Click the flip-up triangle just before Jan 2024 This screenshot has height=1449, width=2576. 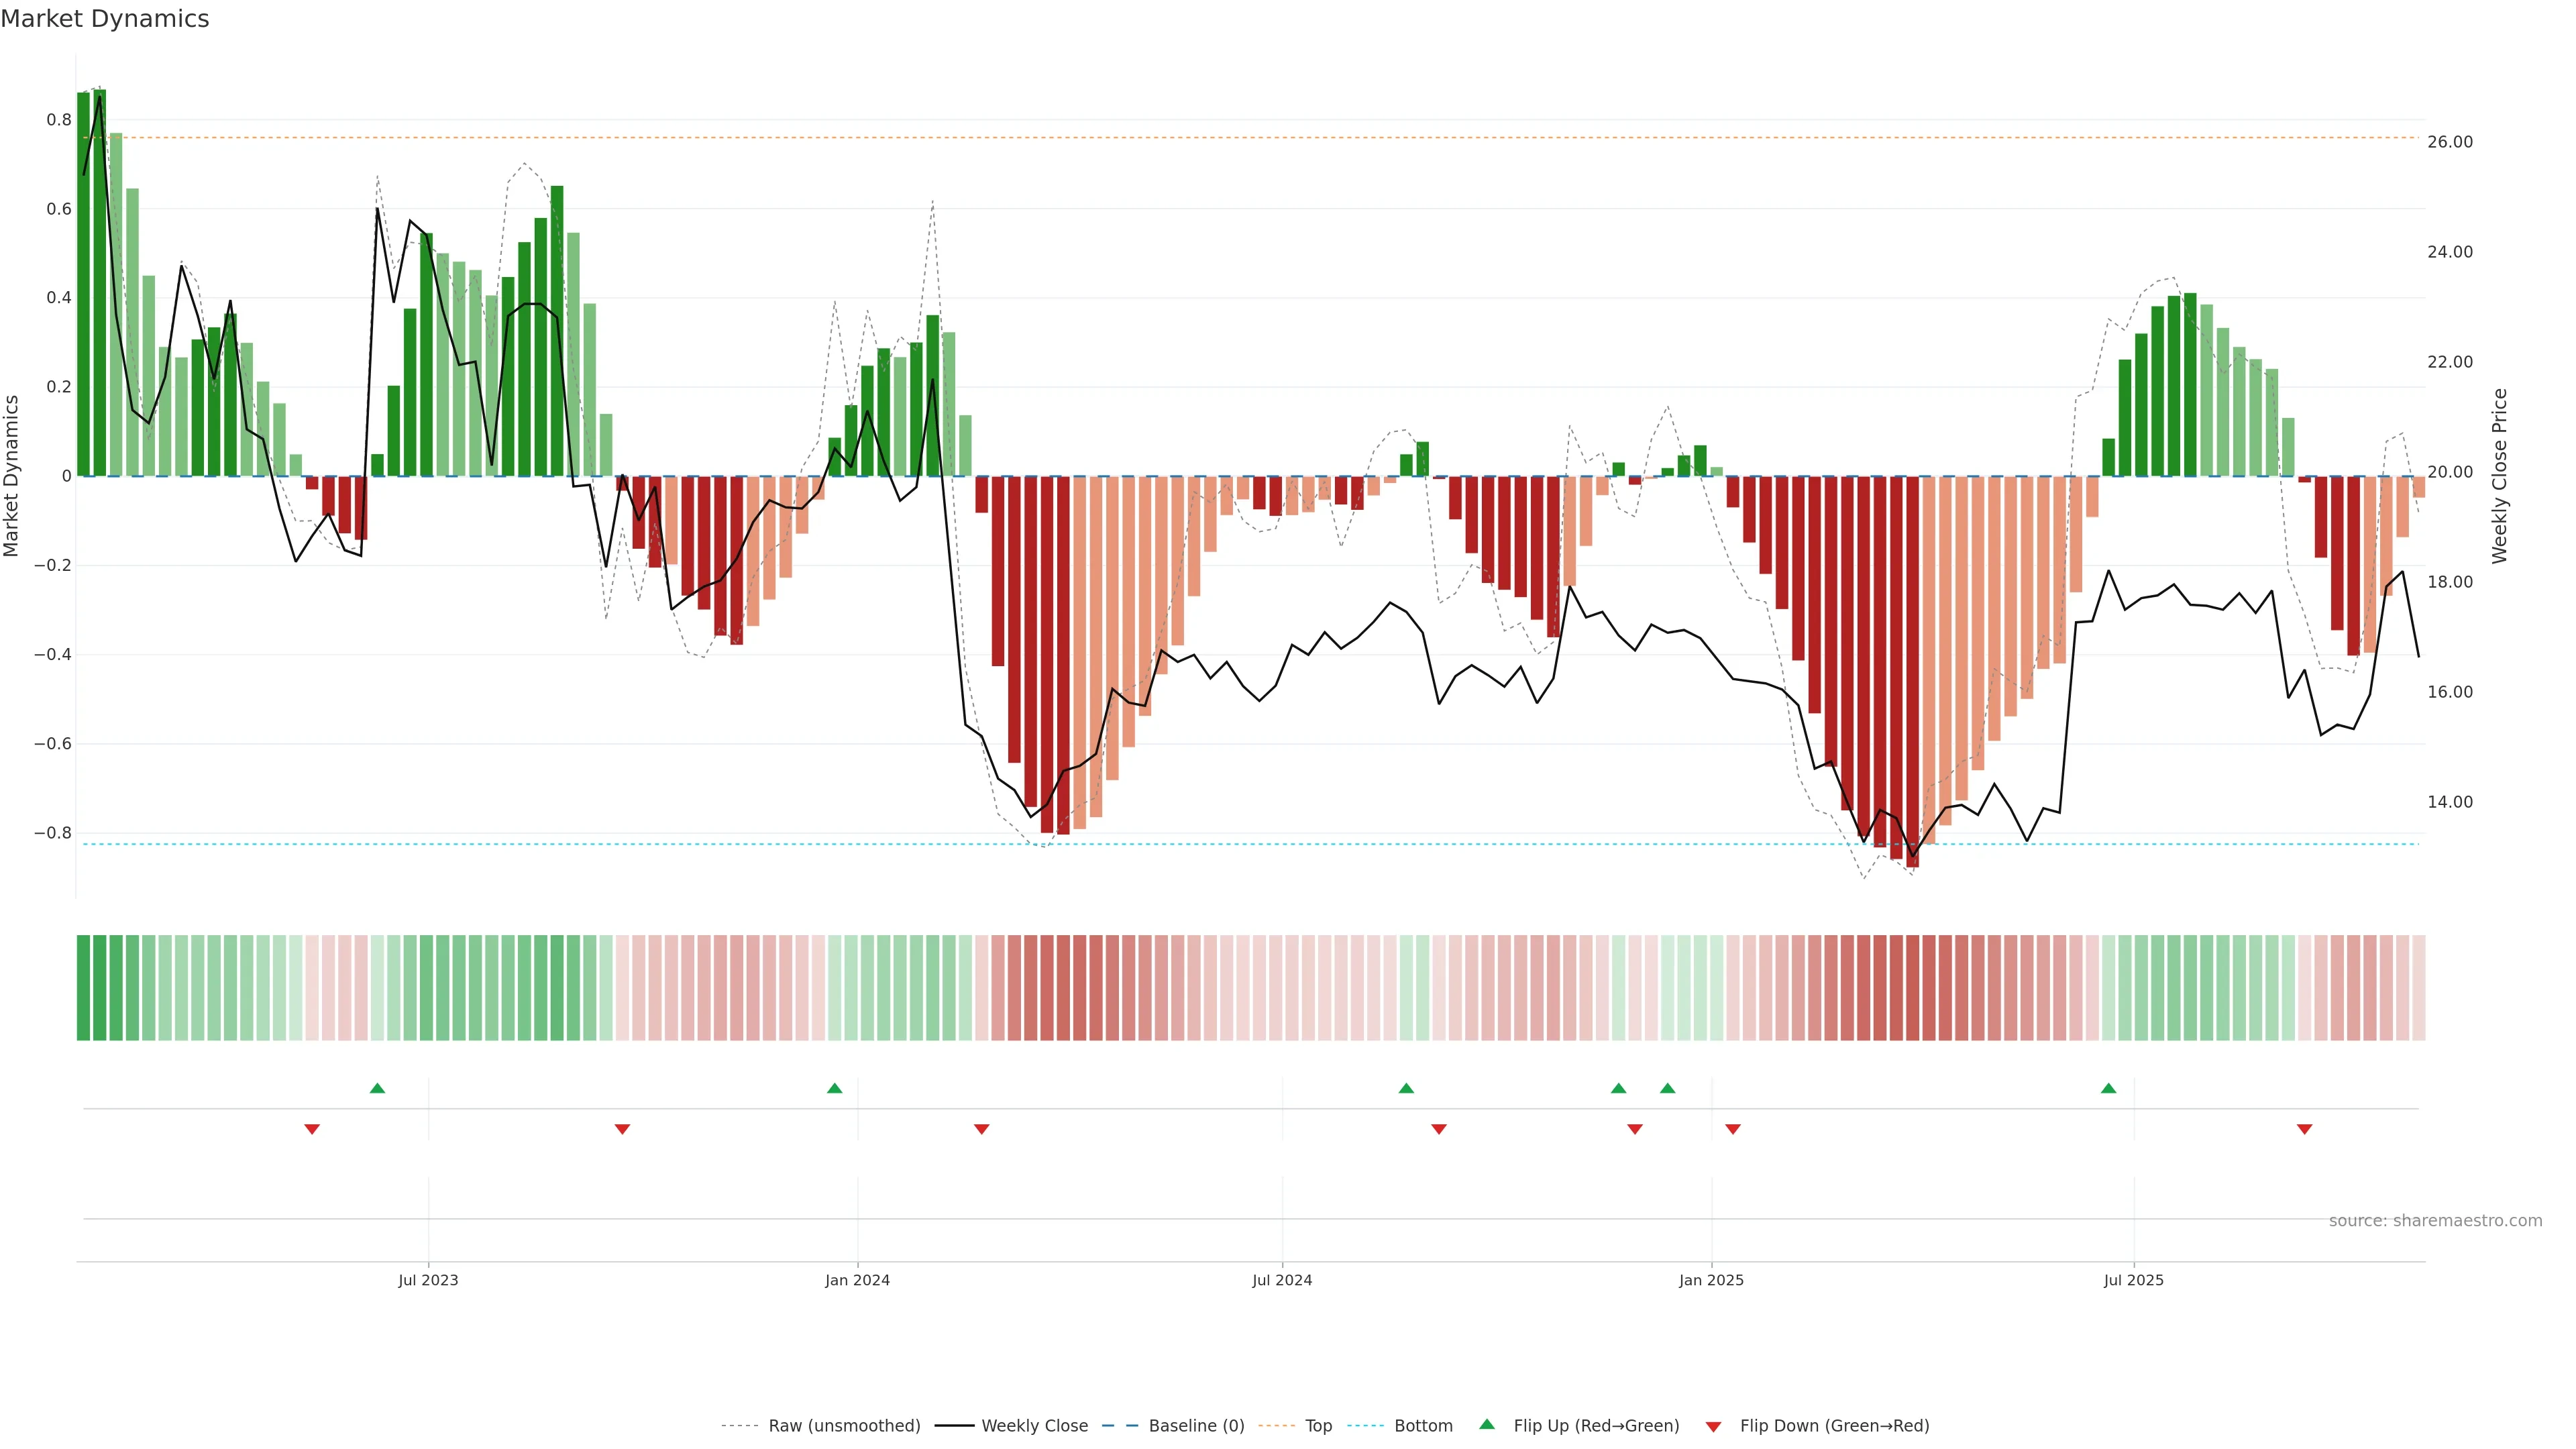[x=834, y=1088]
